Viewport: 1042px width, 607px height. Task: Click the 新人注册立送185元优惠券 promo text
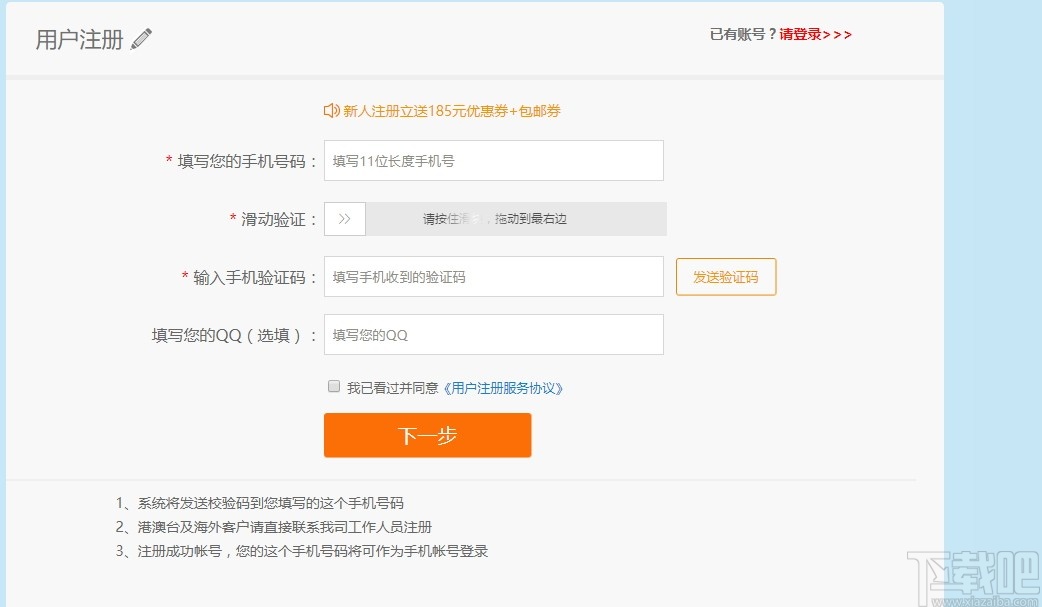[x=452, y=111]
